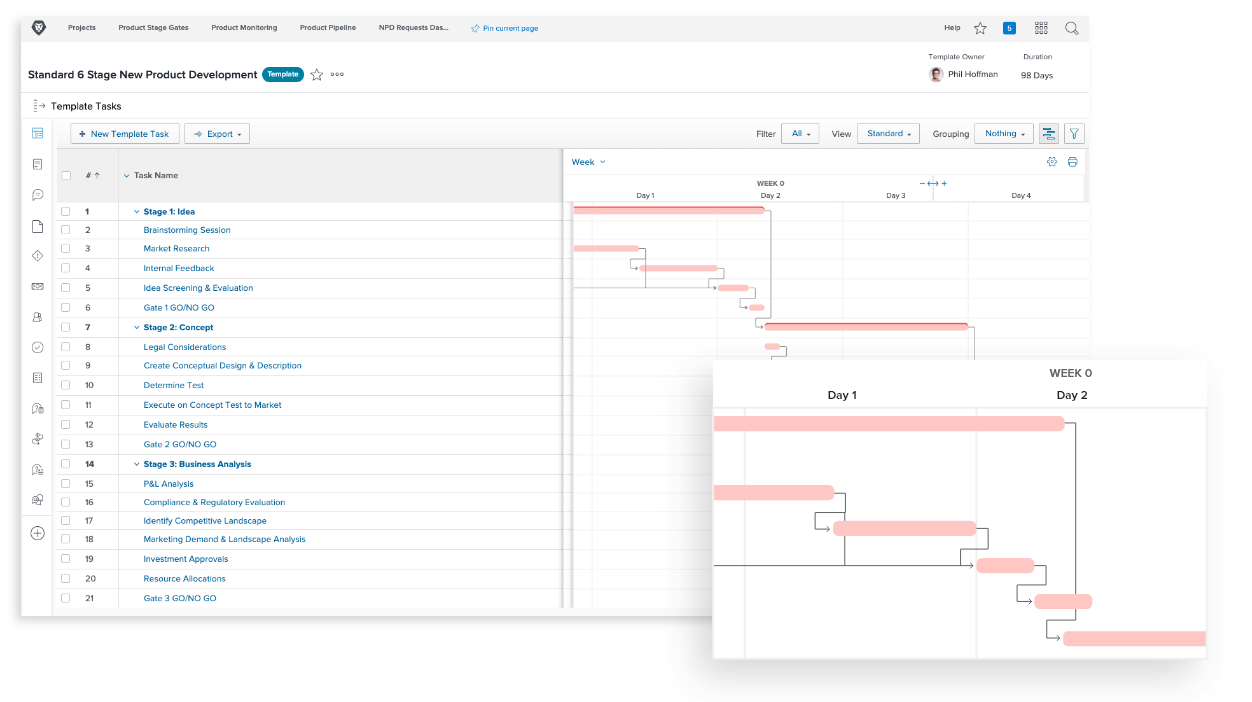Open the Export dropdown button
This screenshot has height=702, width=1252.
point(217,134)
